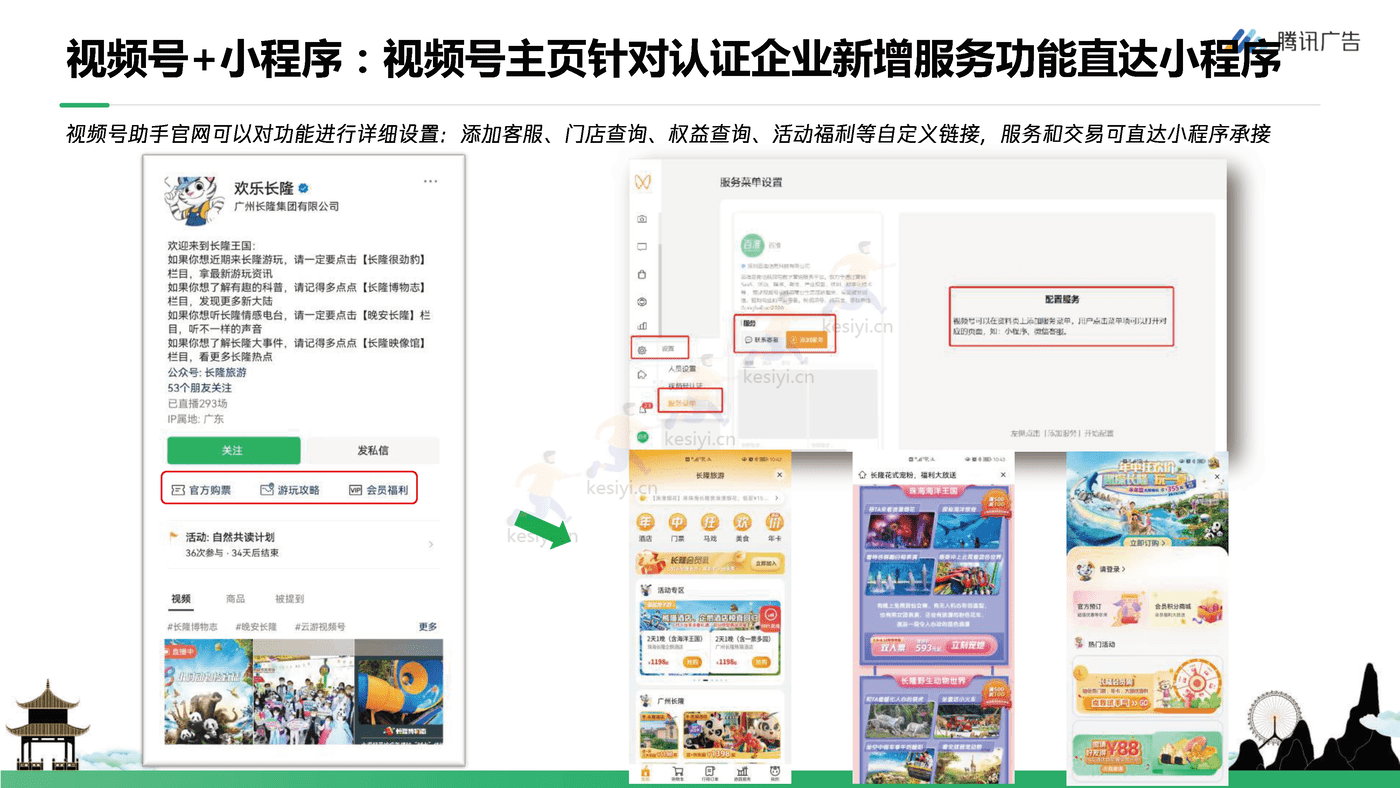
Task: Tap 立即订购 on the 年中狂欢价 banner
Action: click(x=1147, y=544)
